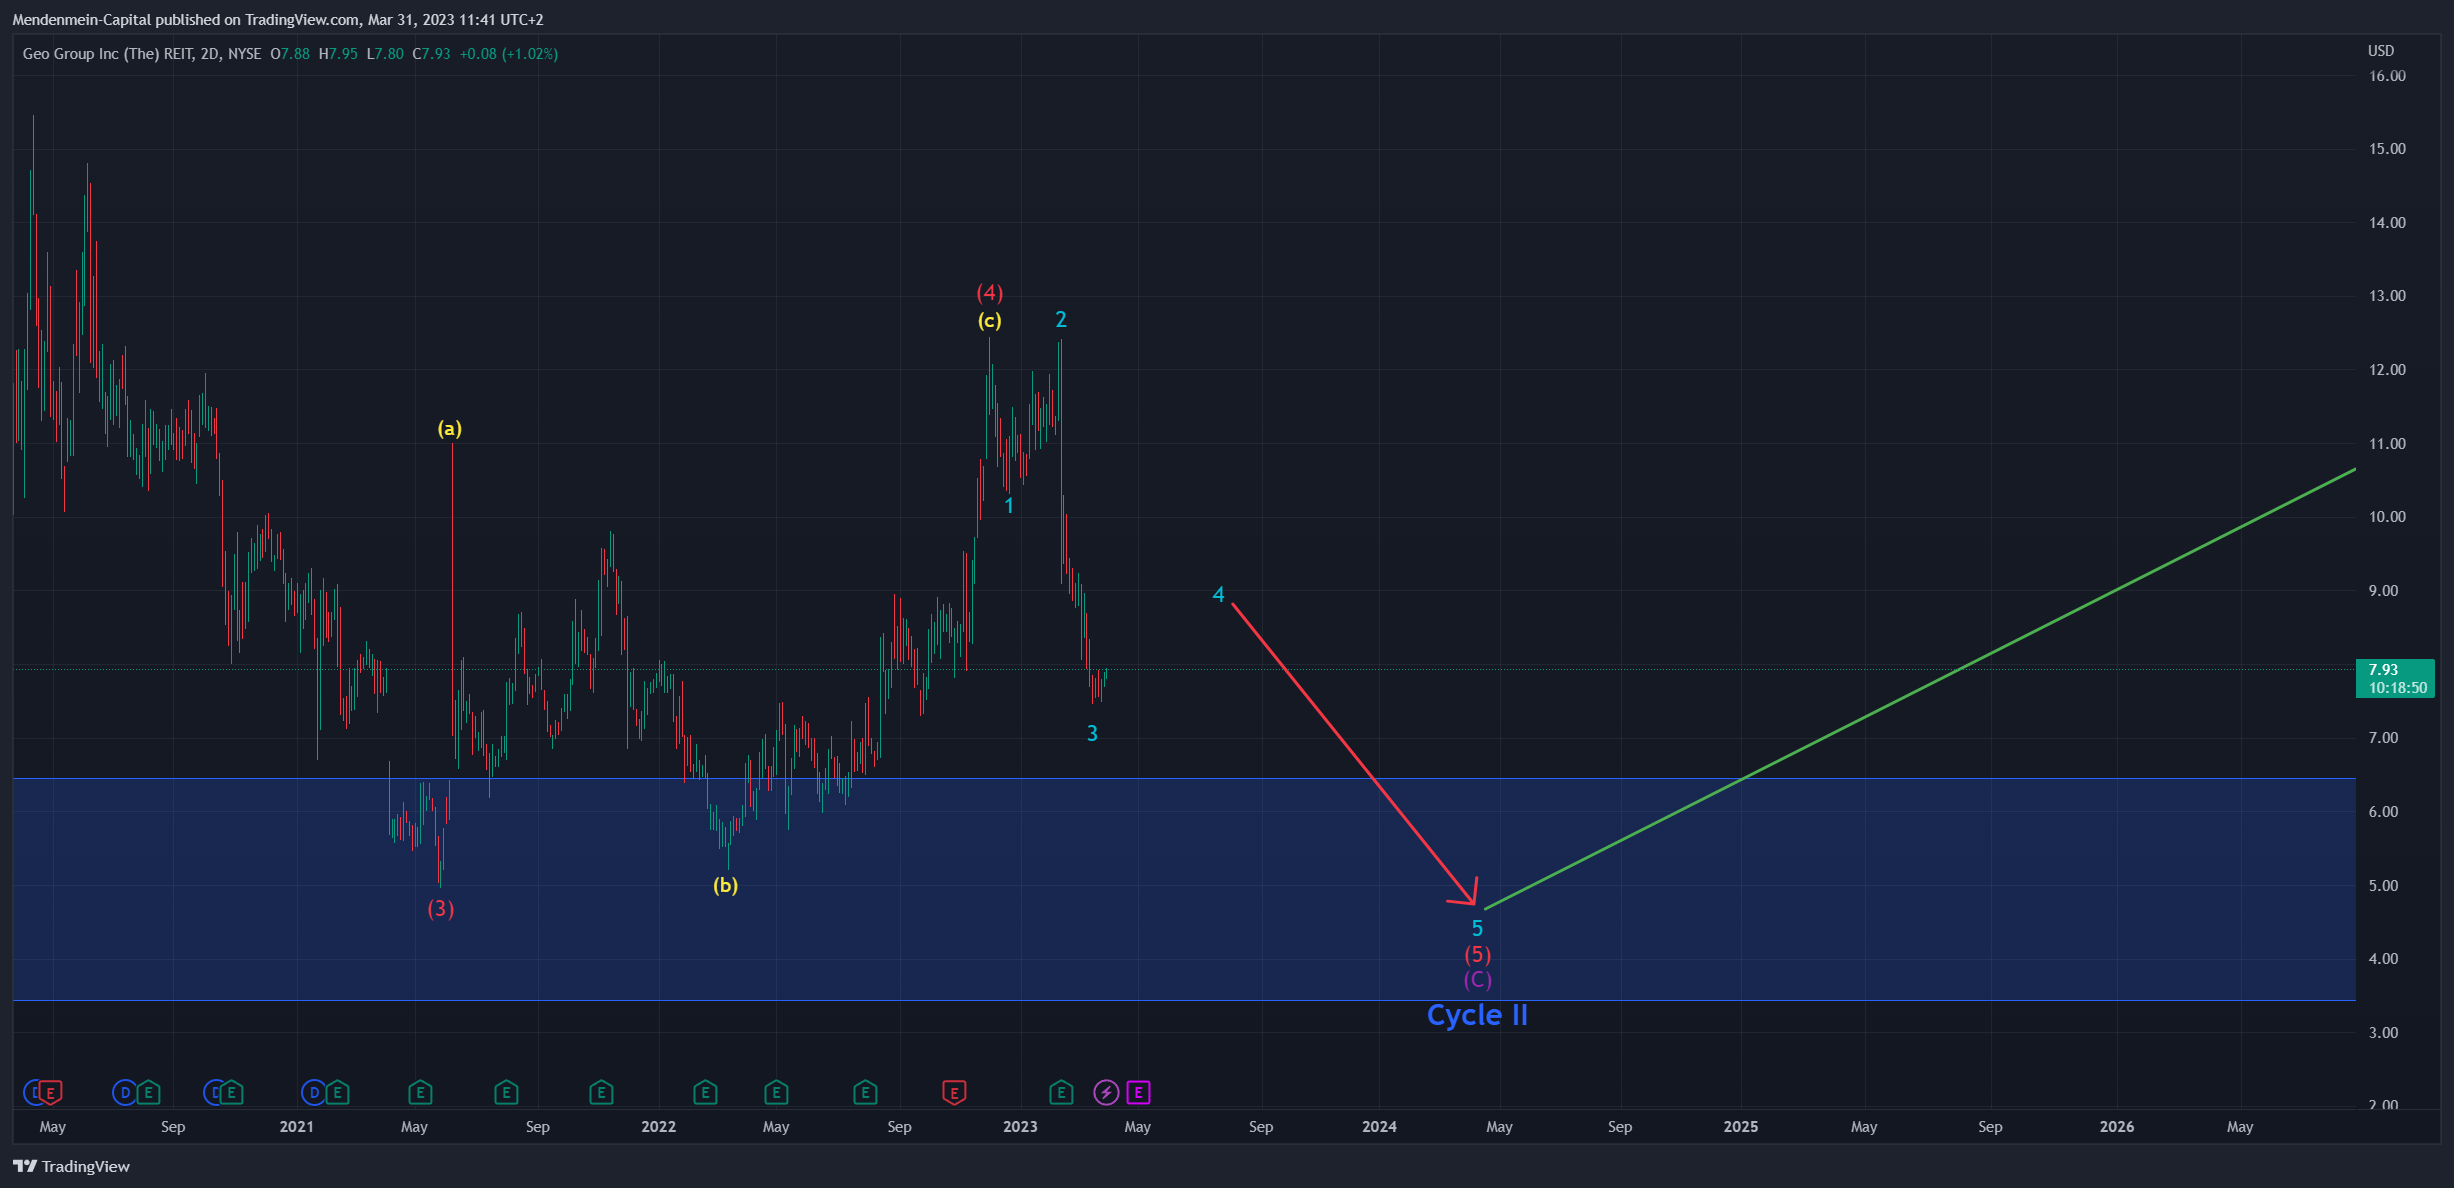
Task: Click the 10.00 price scale label
Action: point(2387,517)
